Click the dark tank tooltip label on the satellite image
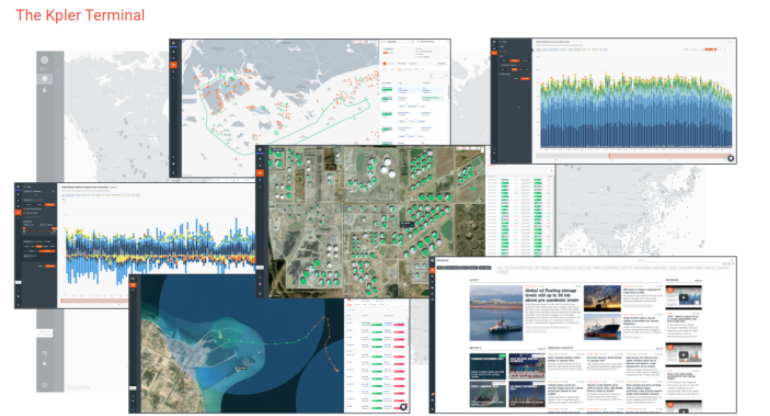Screen dimensions: 770x416 coord(407,224)
